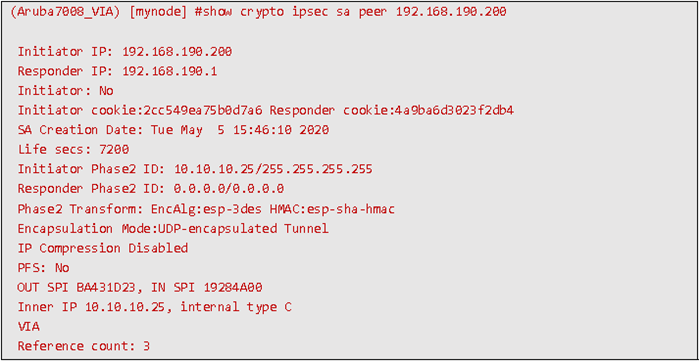Screen dimensions: 700x363
Task: Click the Encapsulation Mode UDP-encapsulated Tunnel line
Action: (x=173, y=228)
